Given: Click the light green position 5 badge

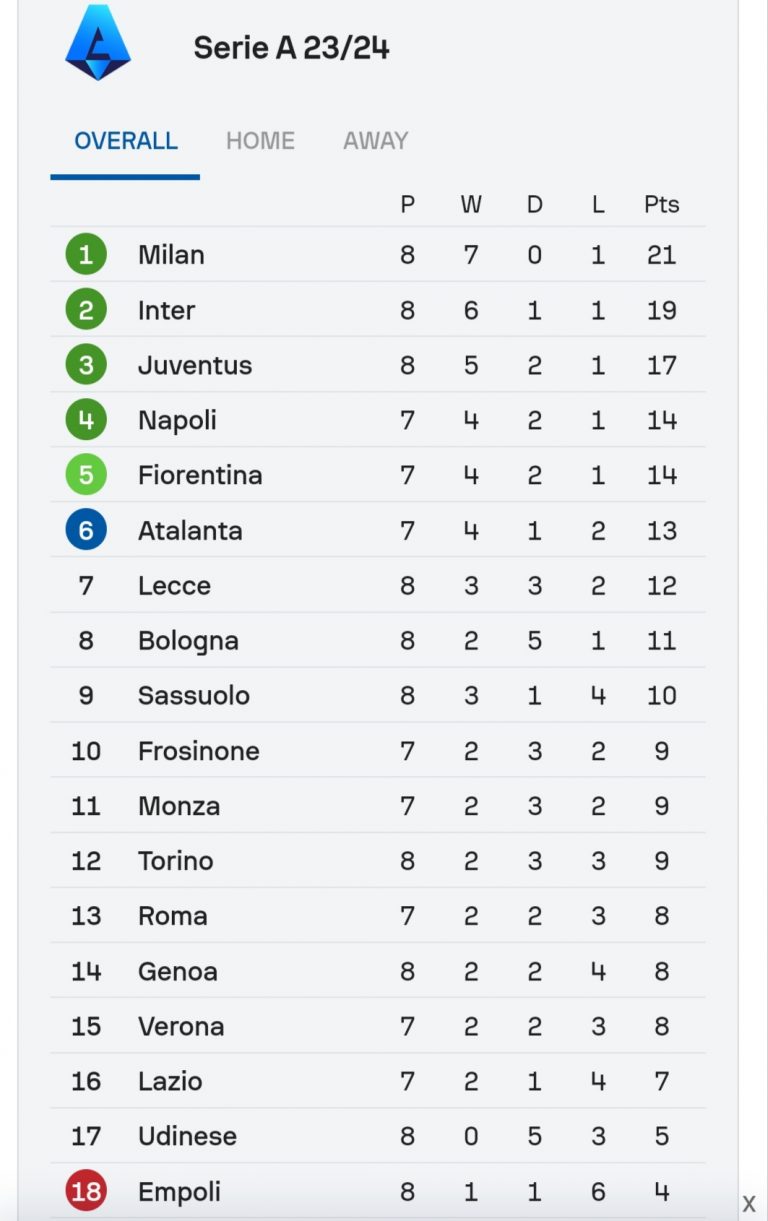Looking at the screenshot, I should coord(86,475).
